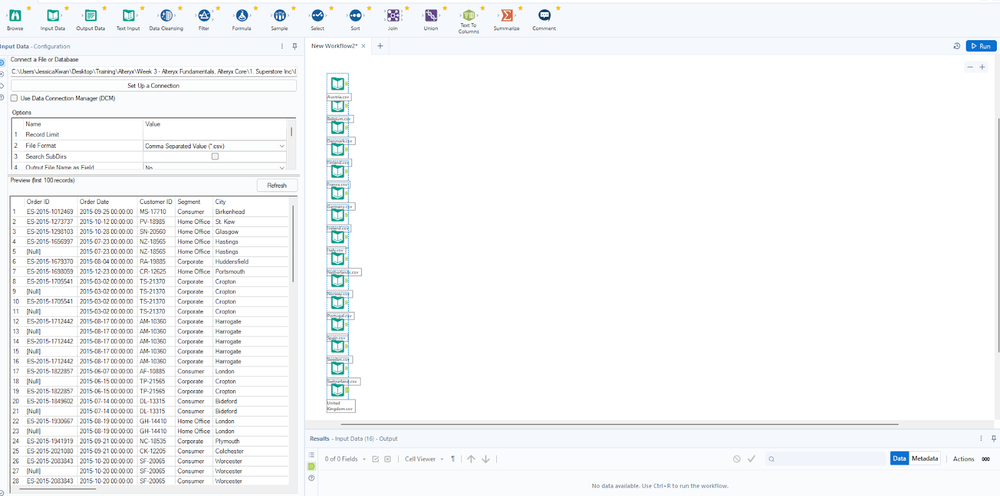Switch to New Workflow2 tab
This screenshot has width=1000, height=496.
pyautogui.click(x=334, y=46)
